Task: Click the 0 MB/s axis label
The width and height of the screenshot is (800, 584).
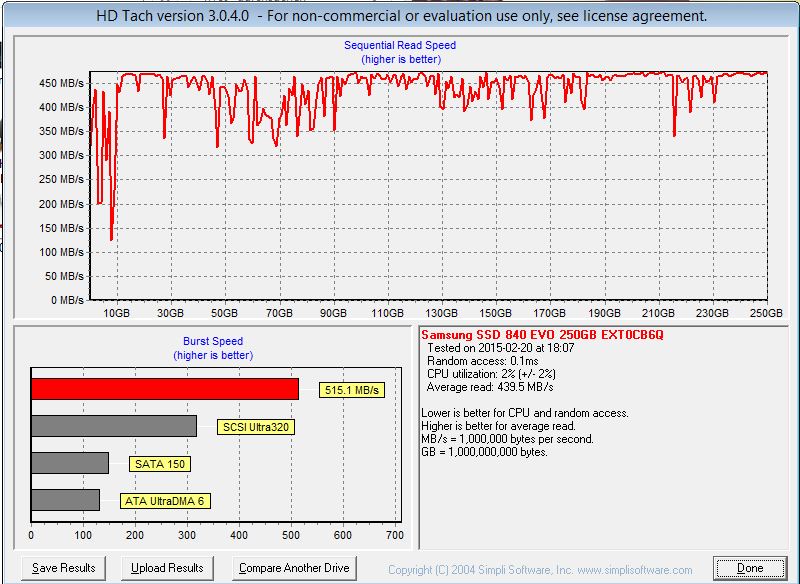Action: (x=67, y=300)
